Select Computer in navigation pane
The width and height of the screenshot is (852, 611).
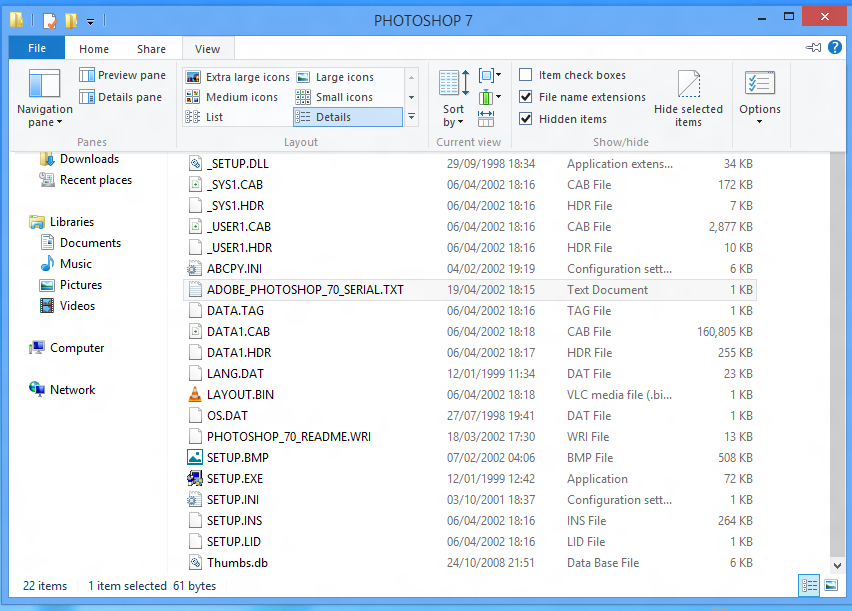(66, 348)
